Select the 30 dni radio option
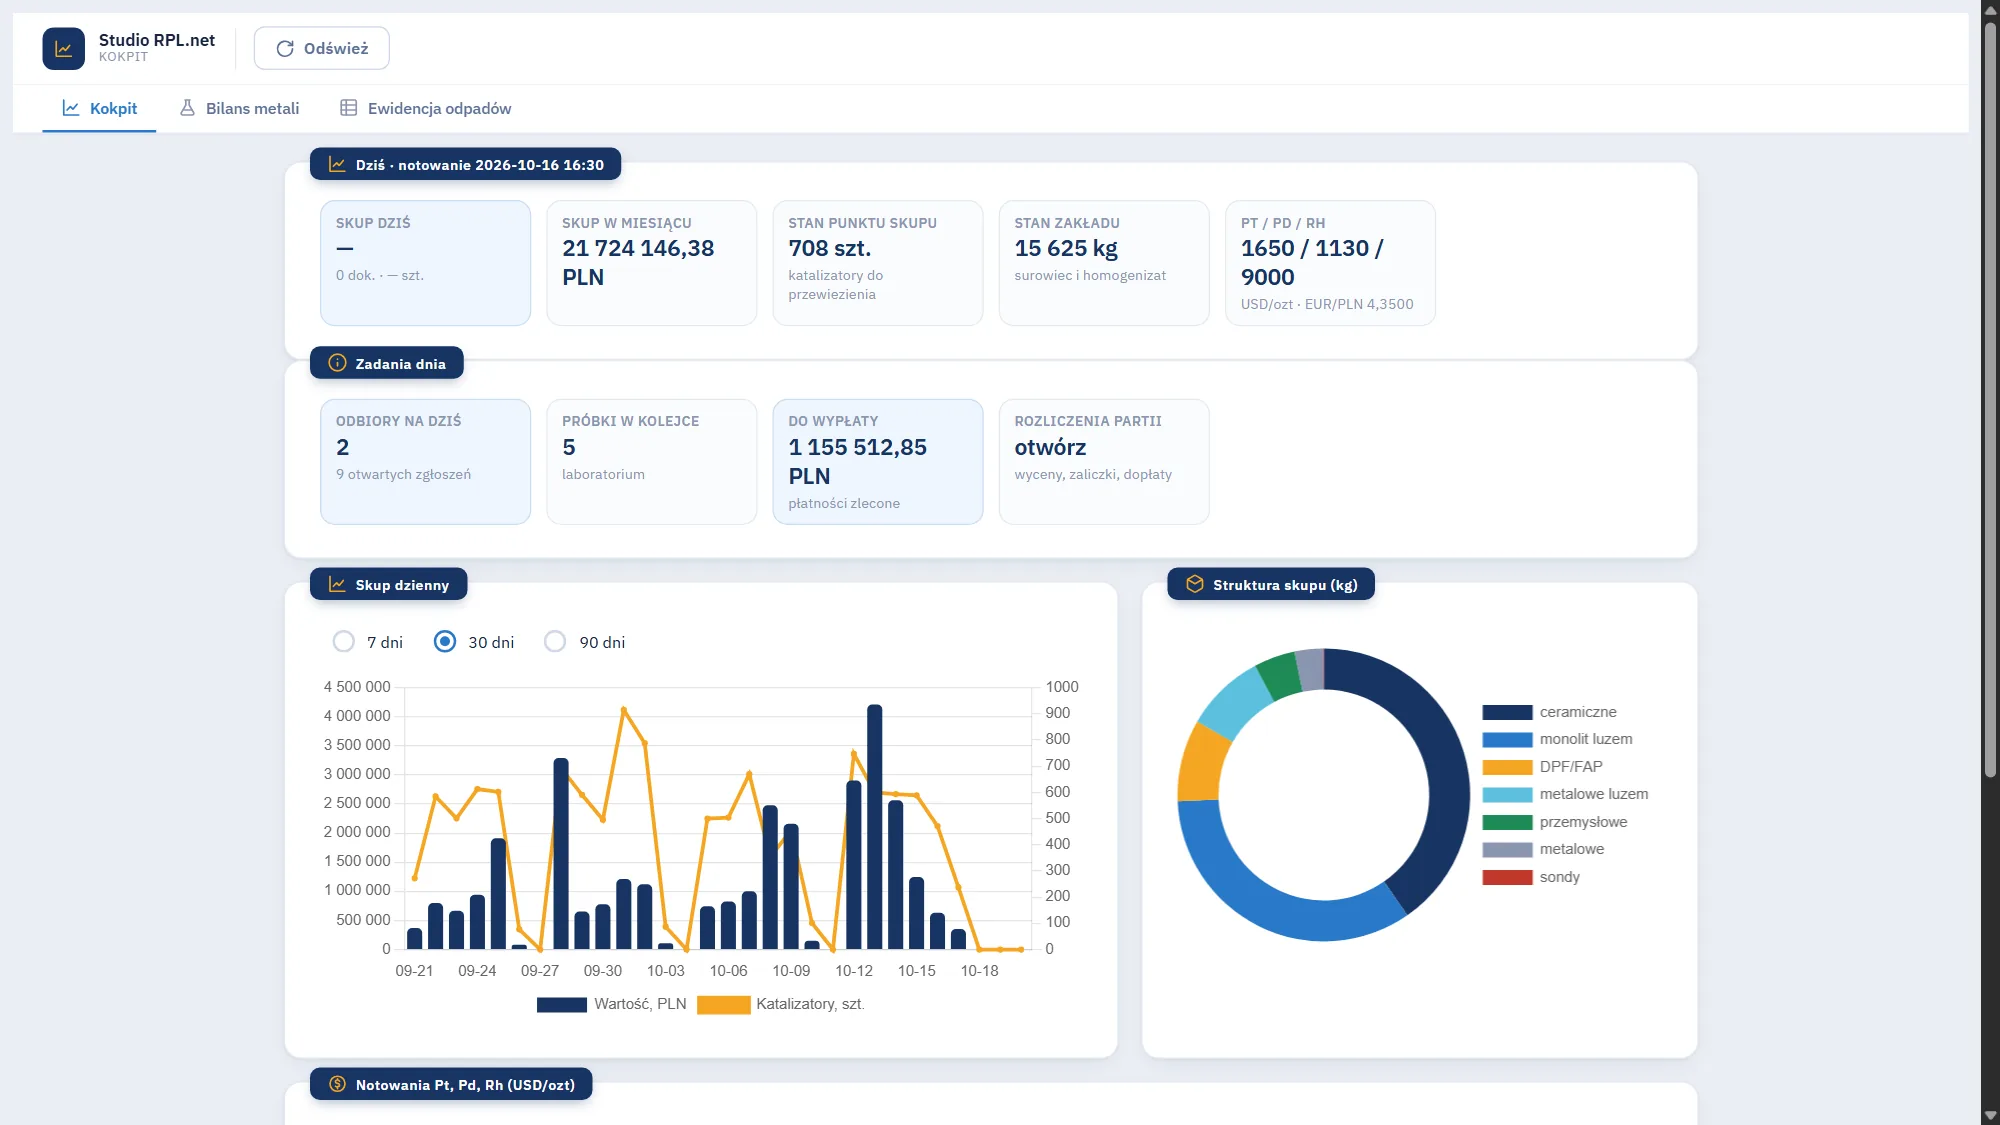Screen dimensions: 2000x1125 [445, 642]
